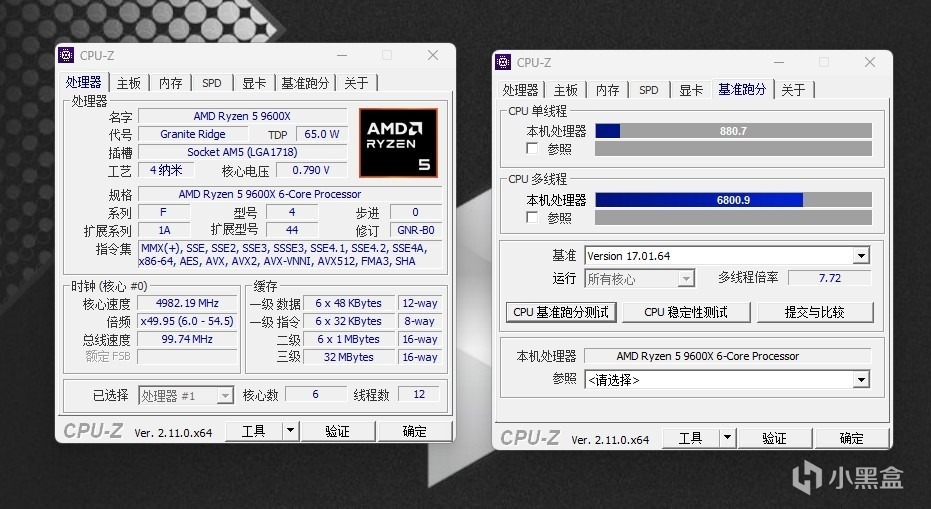Viewport: 931px width, 509px height.
Task: Switch to 主板 tab in left window
Action: (x=129, y=83)
